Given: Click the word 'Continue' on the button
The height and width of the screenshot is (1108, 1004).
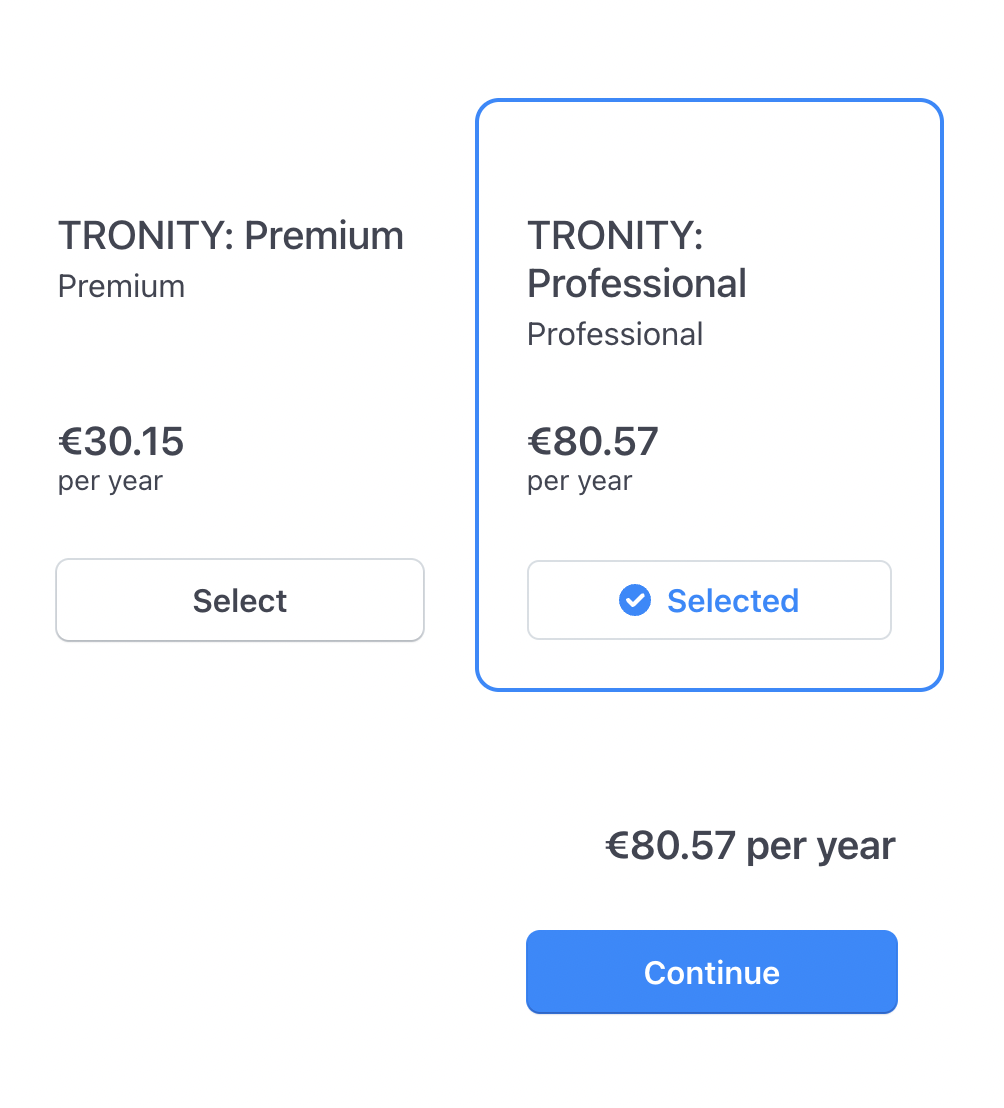Looking at the screenshot, I should [x=711, y=973].
